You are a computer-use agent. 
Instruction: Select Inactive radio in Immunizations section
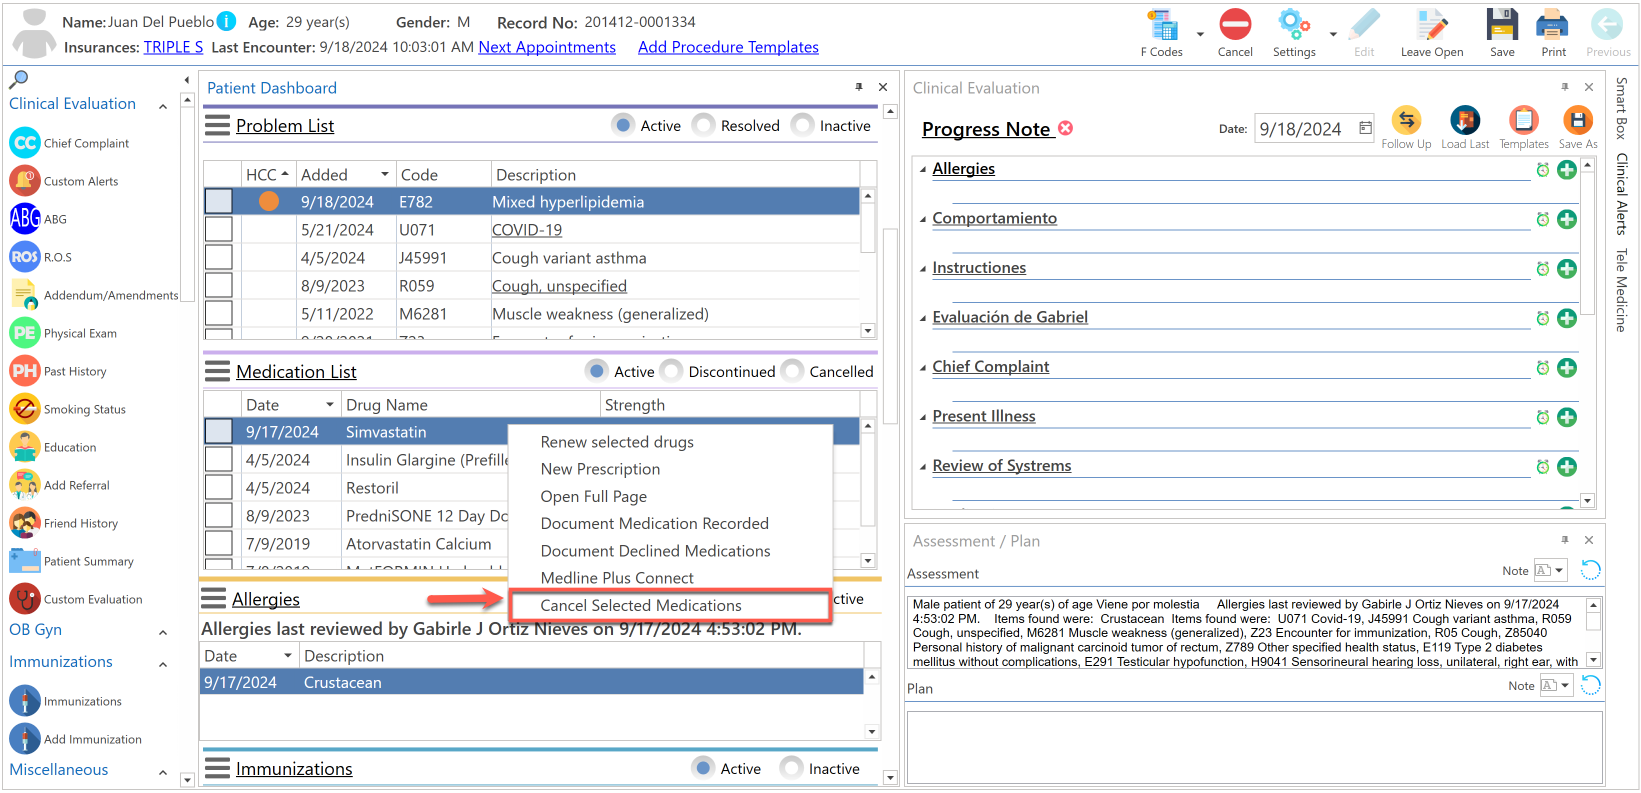click(x=791, y=768)
